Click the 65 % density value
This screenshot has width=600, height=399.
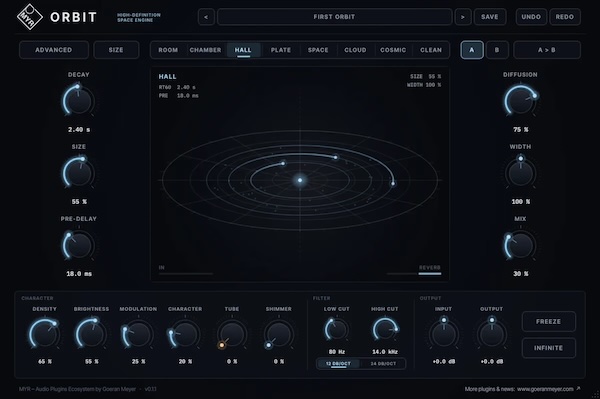pyautogui.click(x=45, y=362)
